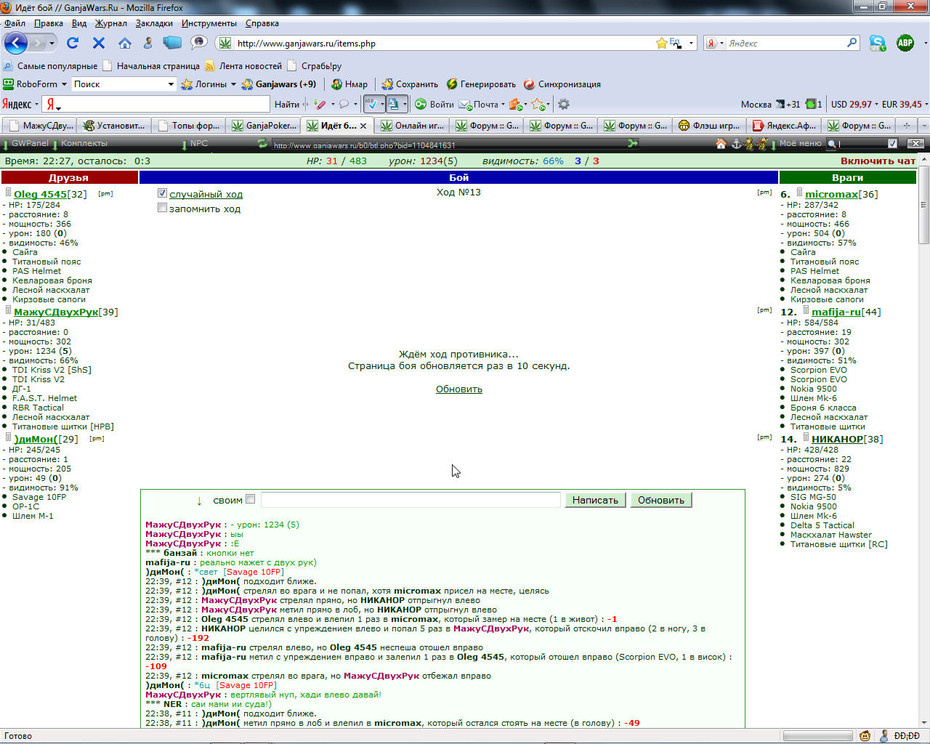Tick the своим checkbox in chat
The image size is (930, 744).
click(250, 500)
